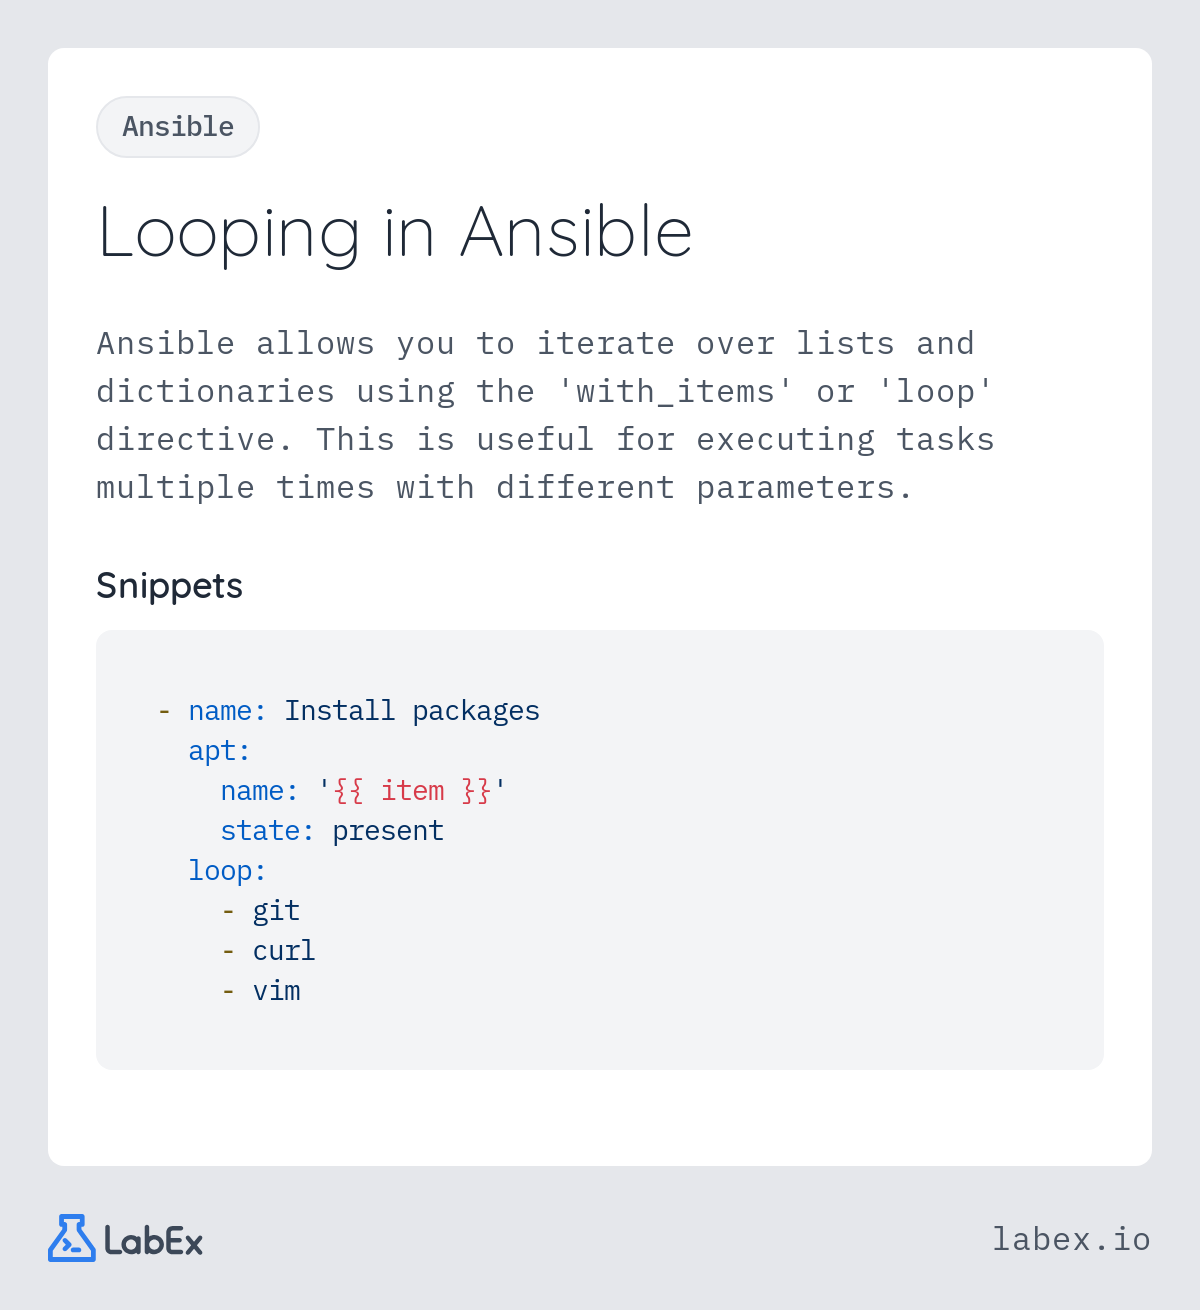
Task: Click the Snippets section heading
Action: tap(169, 586)
